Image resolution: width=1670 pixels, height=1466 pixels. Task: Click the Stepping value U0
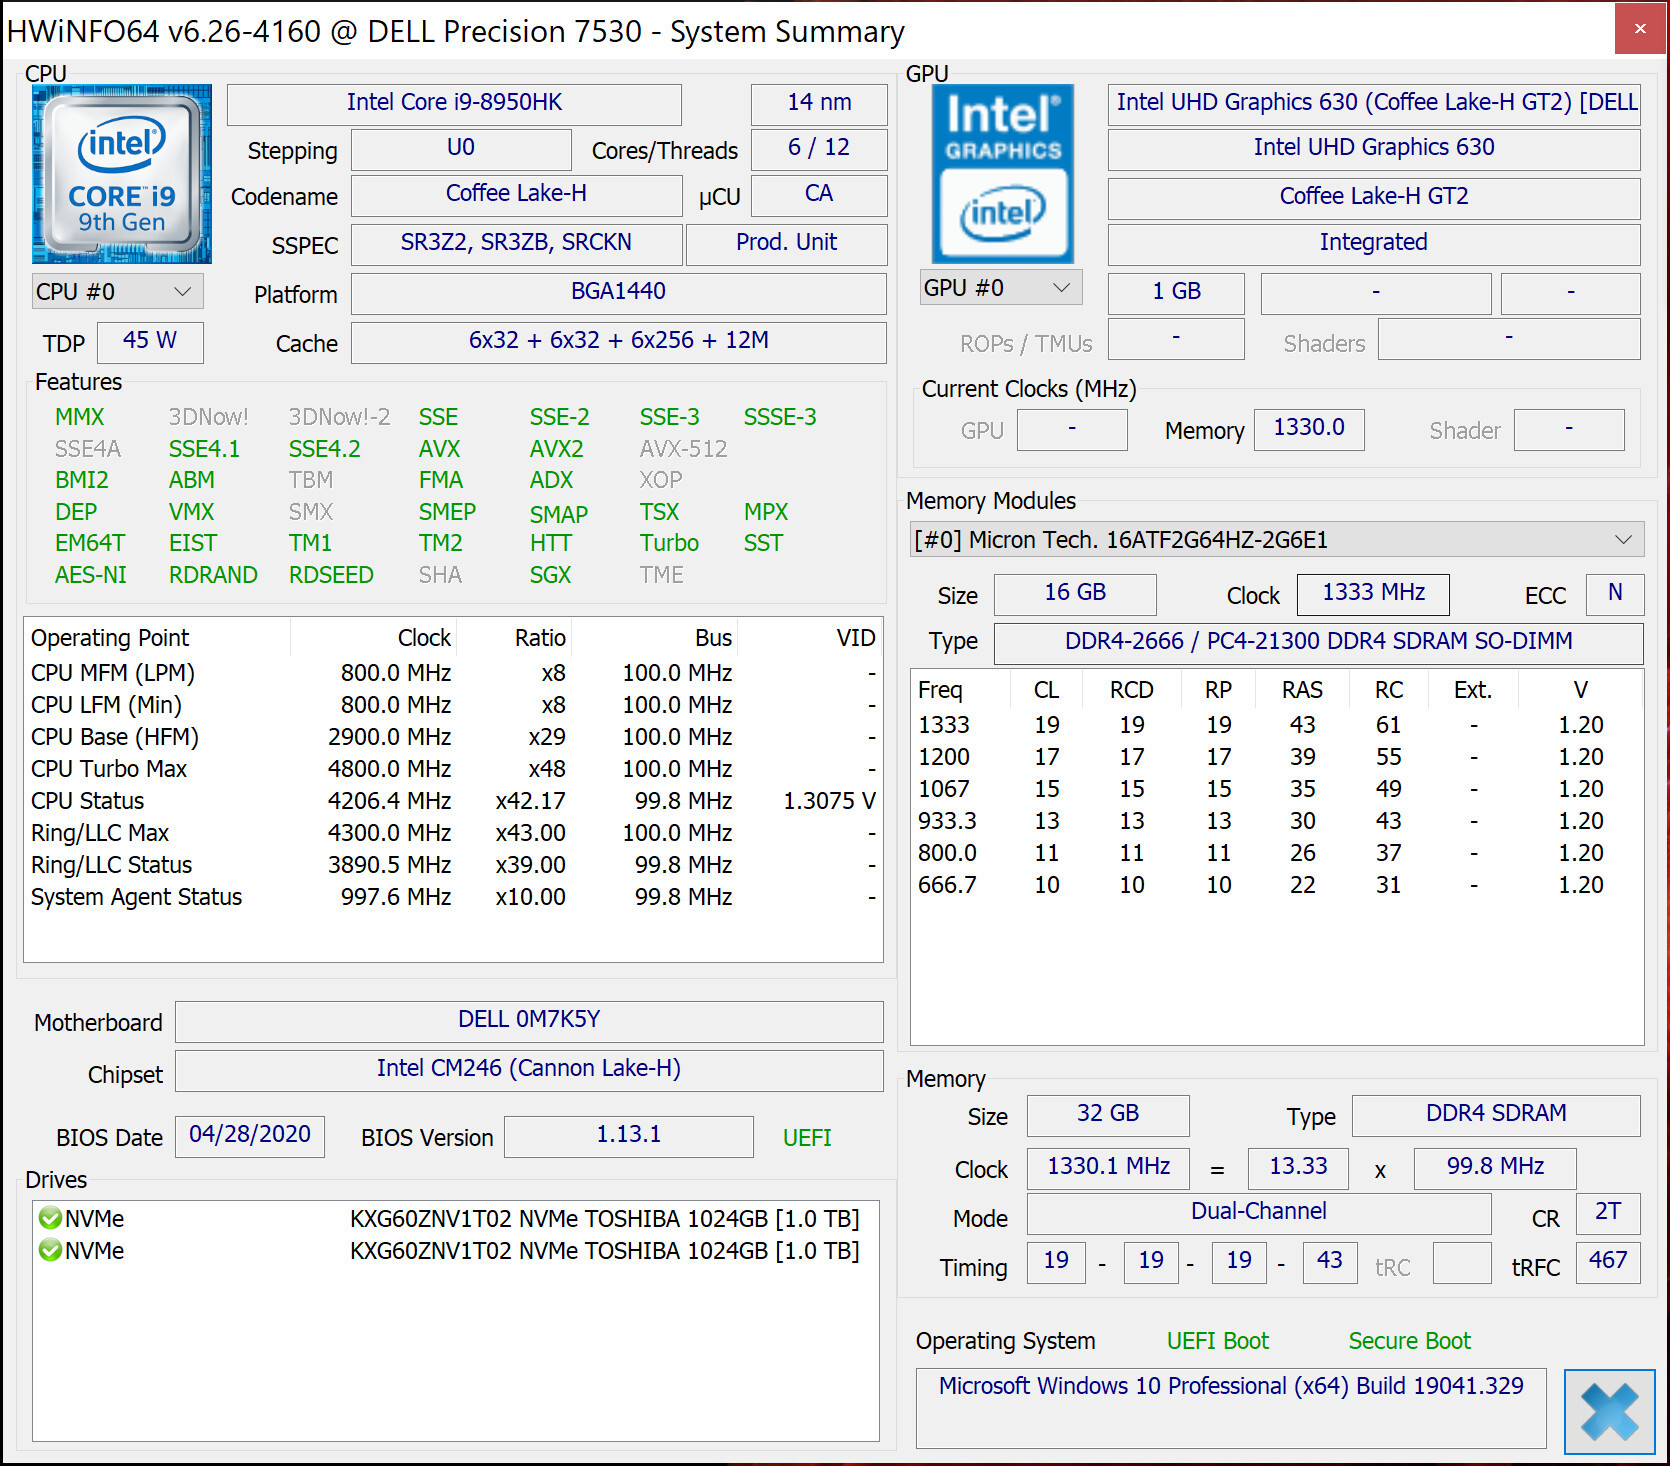(x=461, y=148)
